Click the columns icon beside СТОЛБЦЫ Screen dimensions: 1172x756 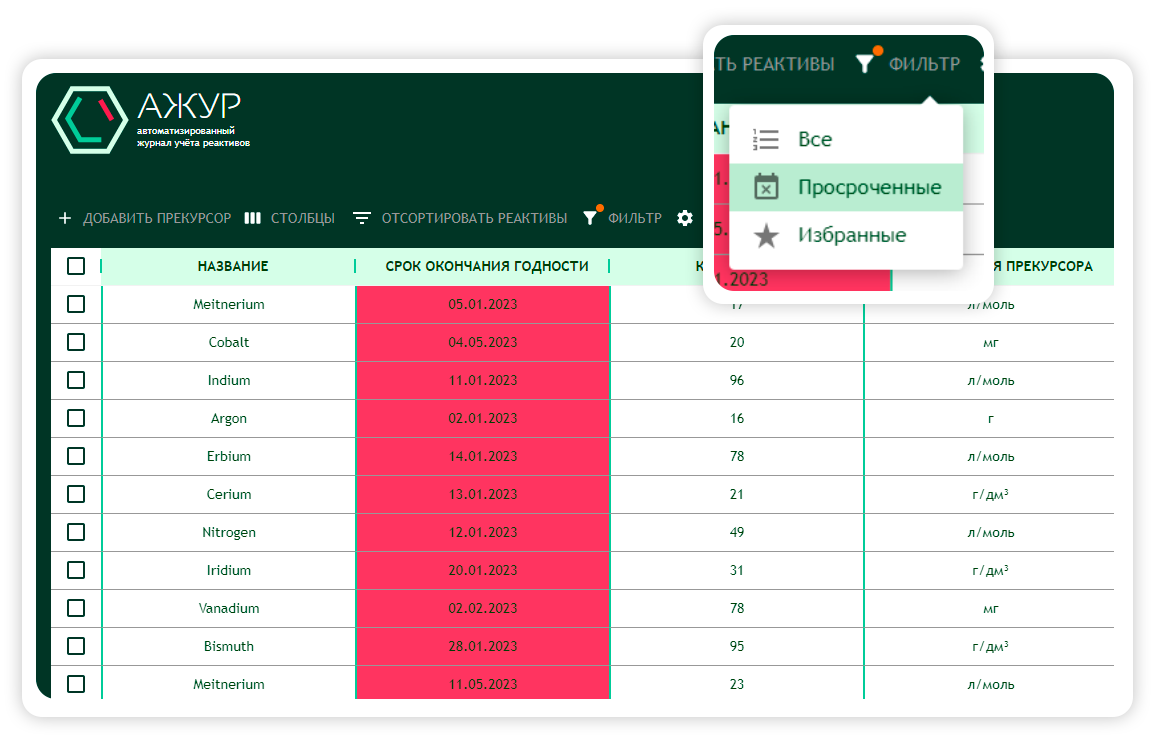tap(253, 218)
